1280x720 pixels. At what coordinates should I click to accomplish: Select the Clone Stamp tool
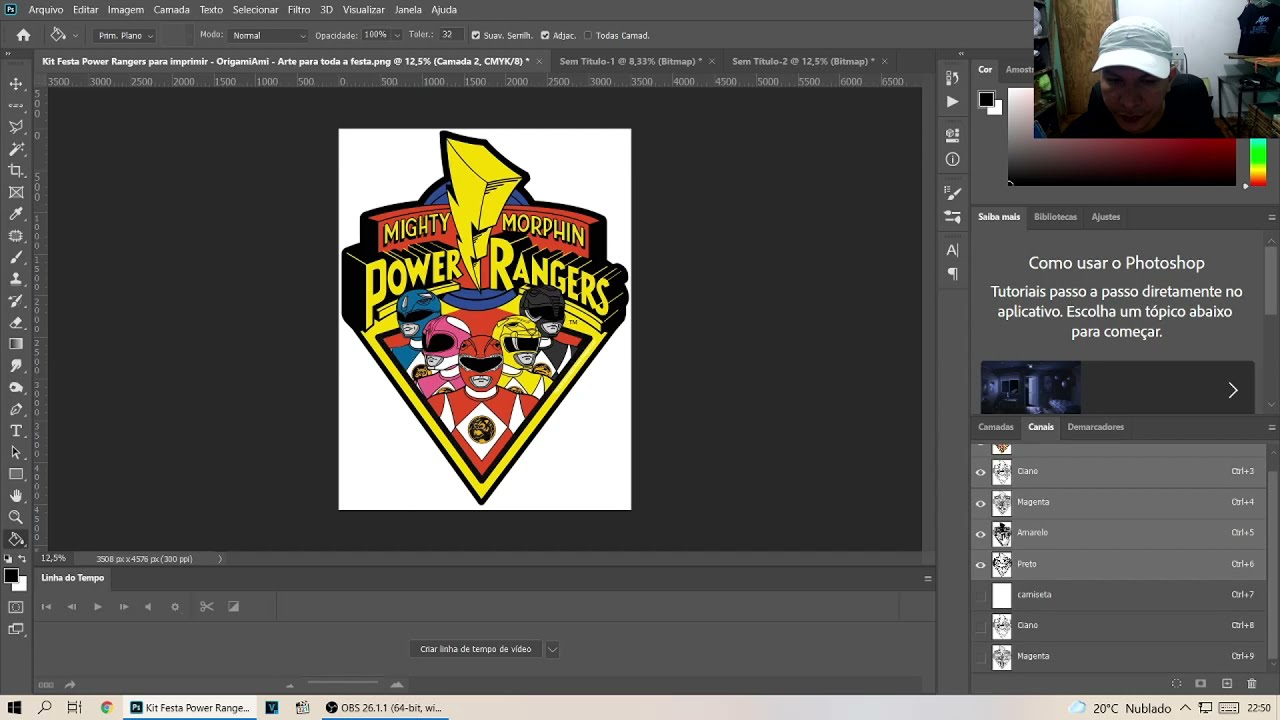pos(16,279)
